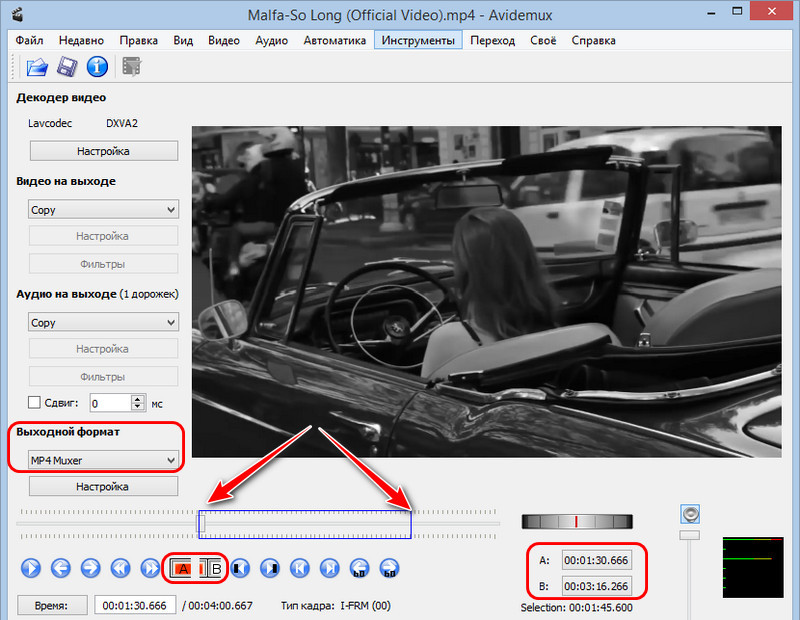Open the Автоматика menu
Image resolution: width=800 pixels, height=620 pixels.
(335, 40)
